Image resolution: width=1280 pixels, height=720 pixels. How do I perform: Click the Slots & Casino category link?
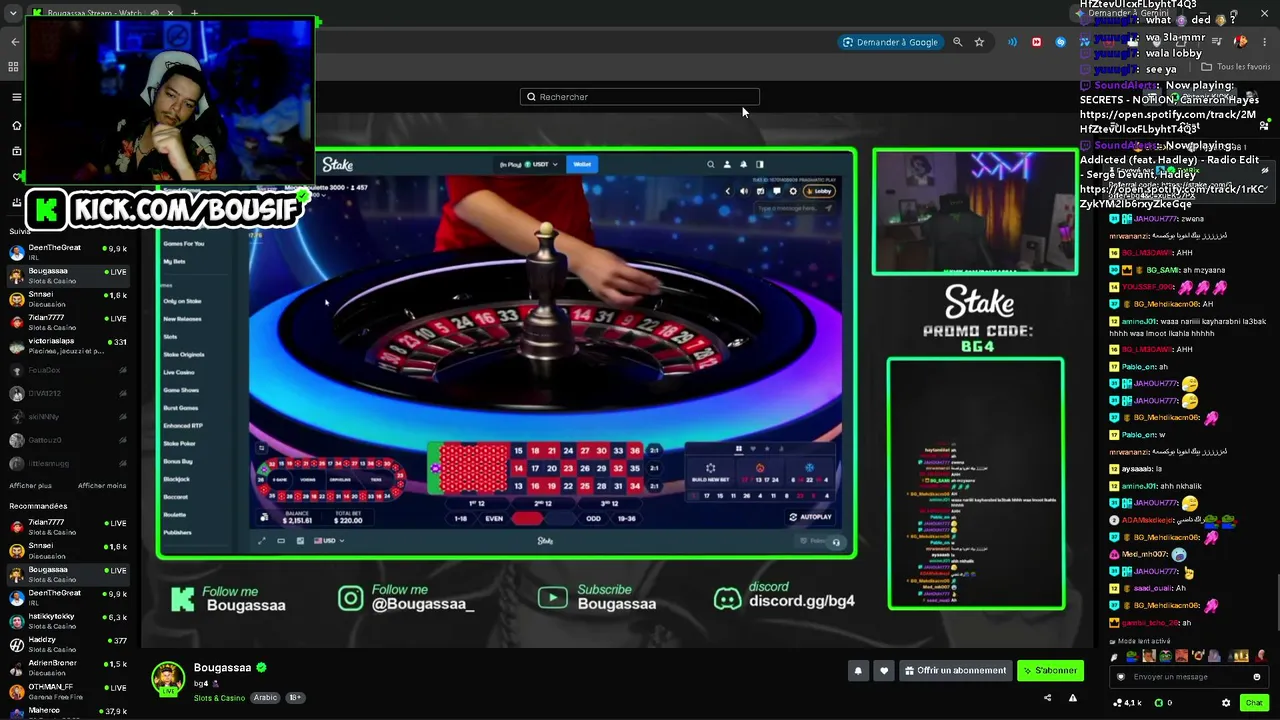pyautogui.click(x=219, y=698)
